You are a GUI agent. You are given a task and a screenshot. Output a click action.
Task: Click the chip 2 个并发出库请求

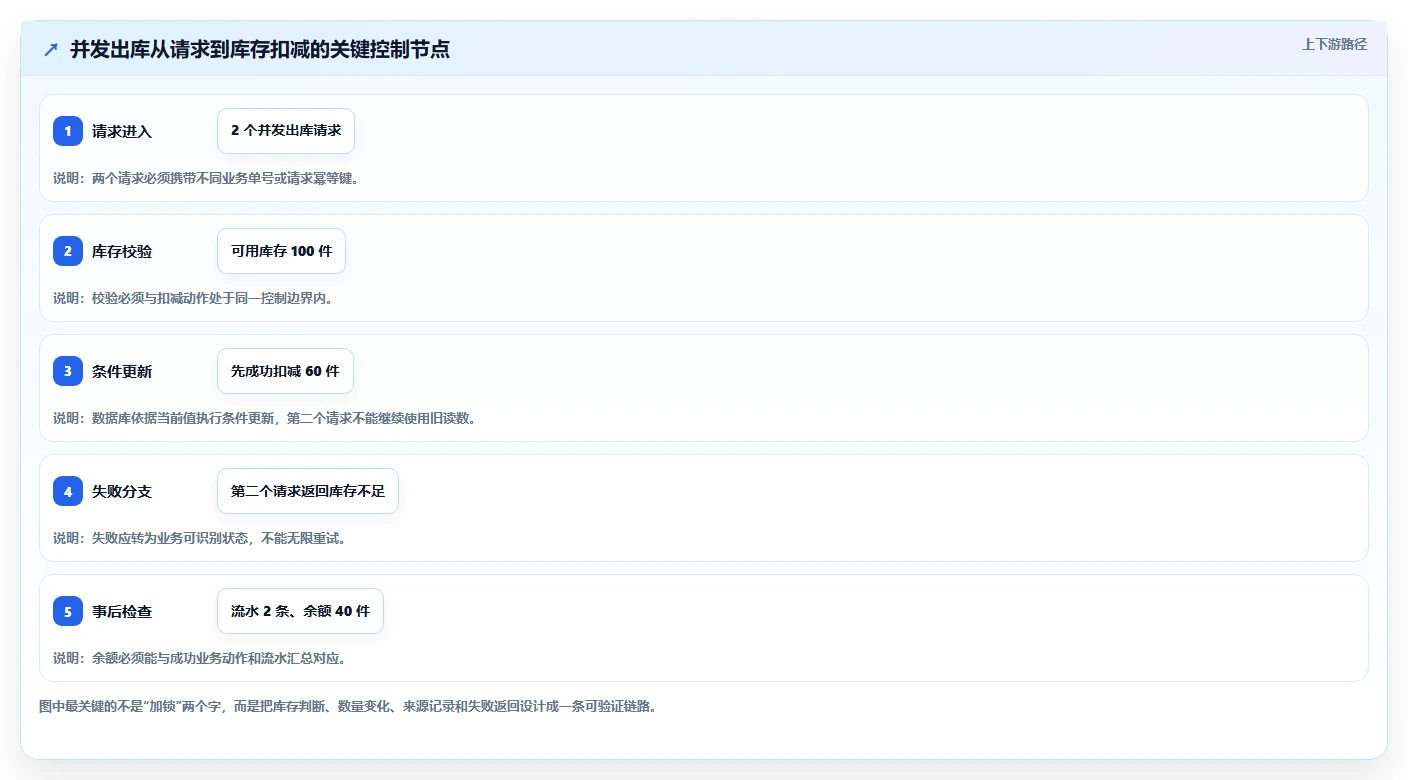(286, 131)
